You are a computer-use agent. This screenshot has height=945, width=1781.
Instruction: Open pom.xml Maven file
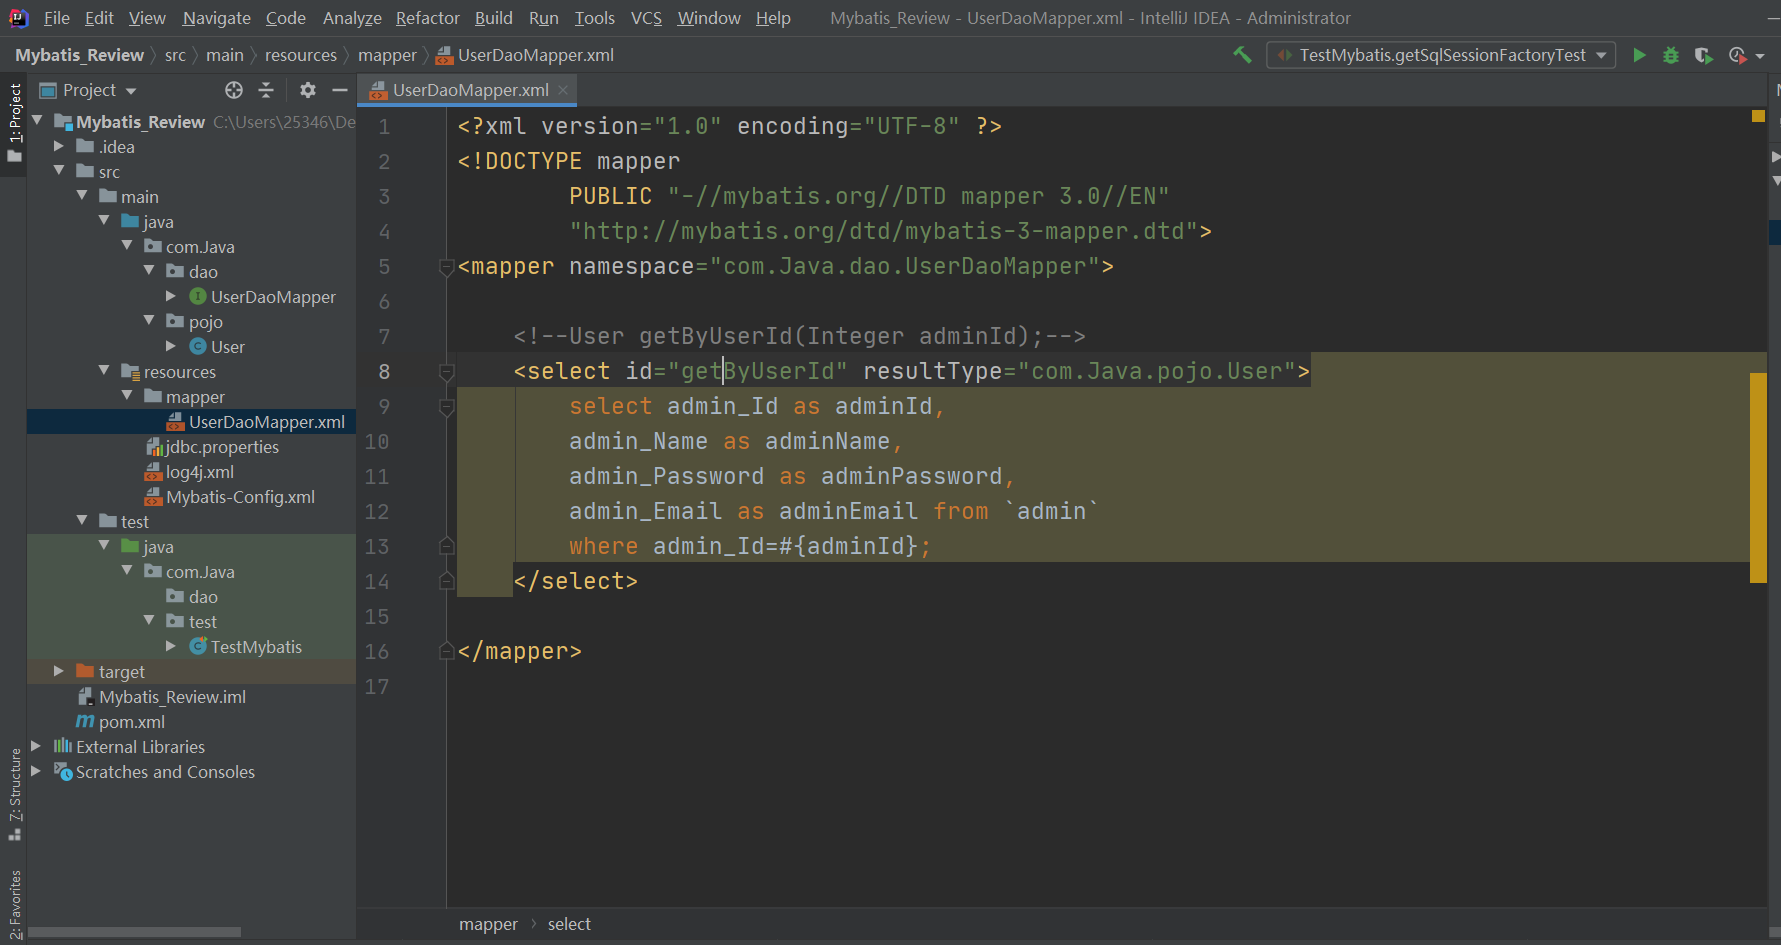click(x=131, y=722)
